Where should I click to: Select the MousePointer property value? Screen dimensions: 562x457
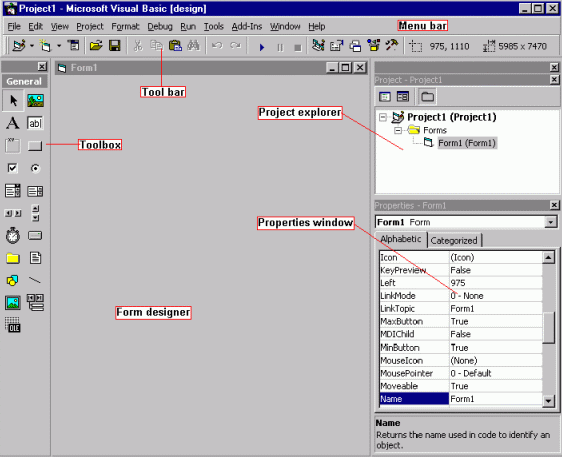coord(496,373)
